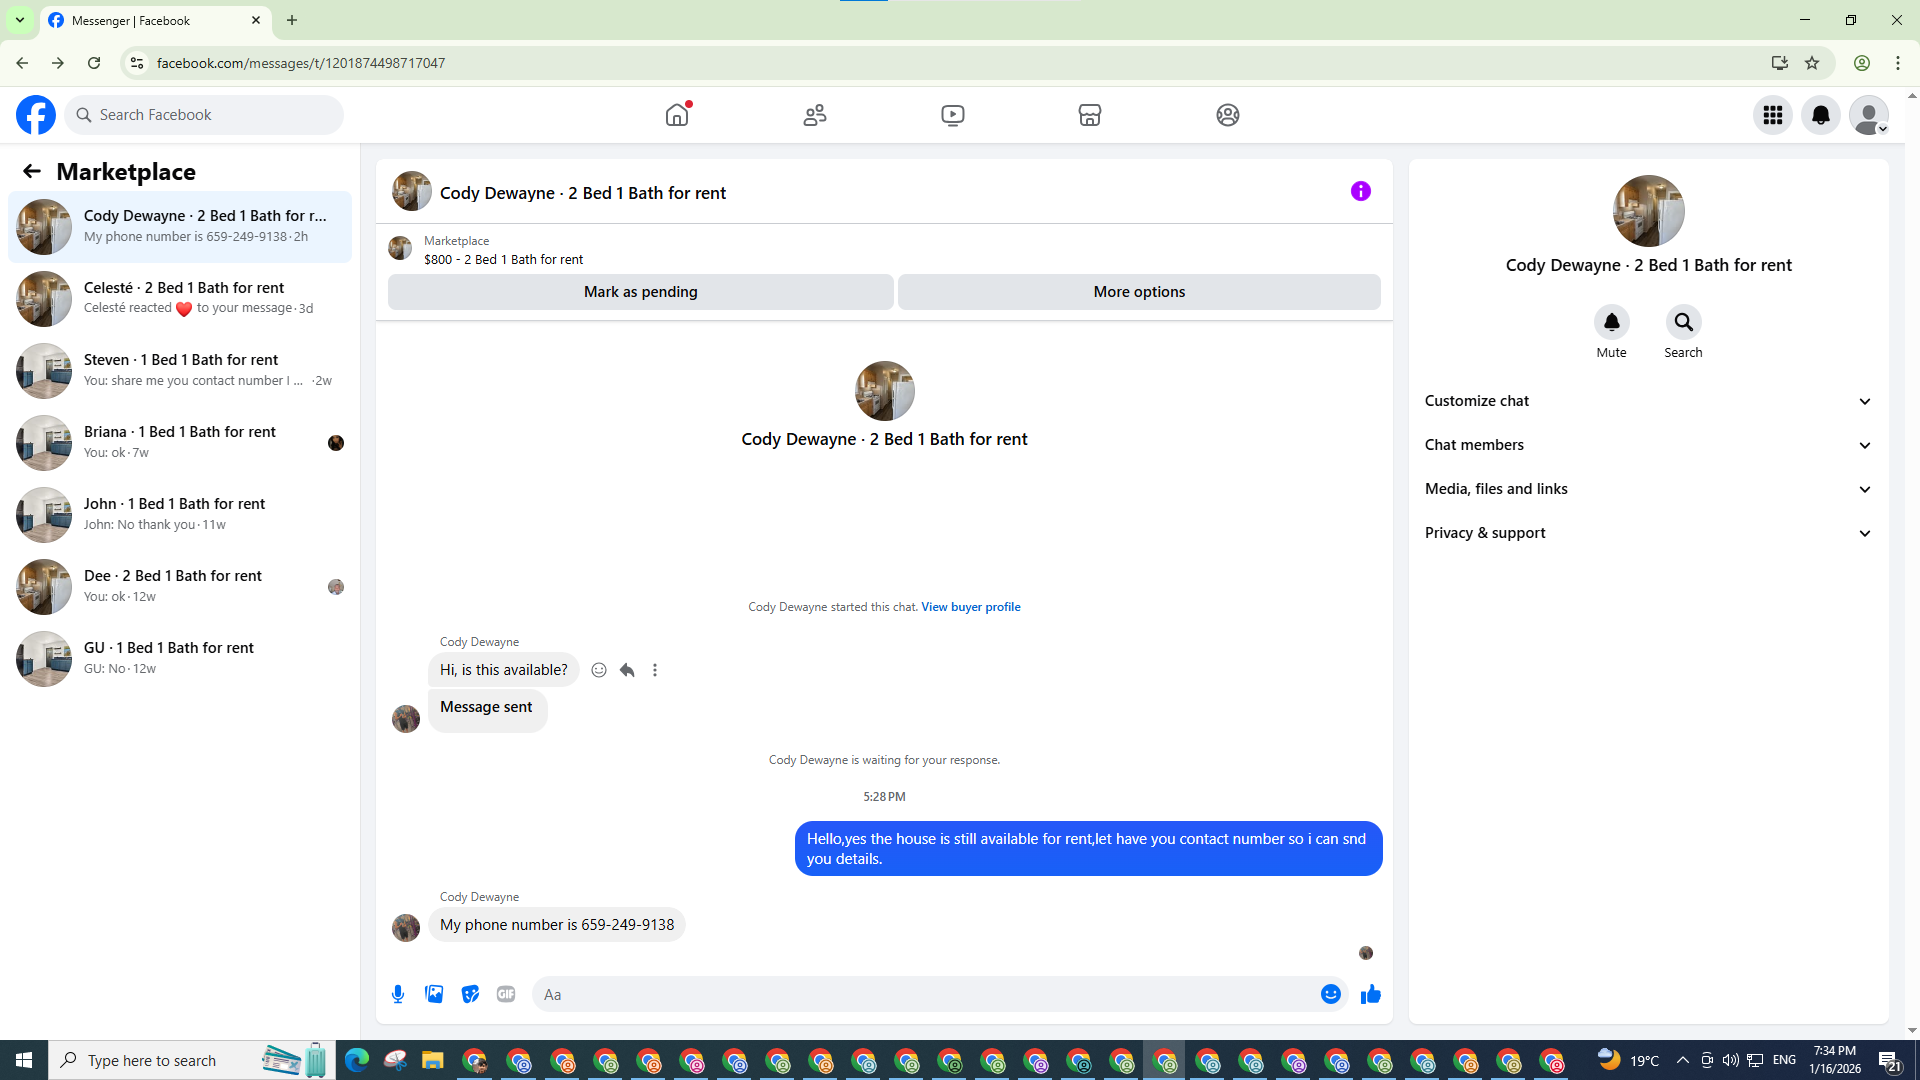Toggle the purple conversation information icon
This screenshot has width=1920, height=1080.
[1360, 191]
